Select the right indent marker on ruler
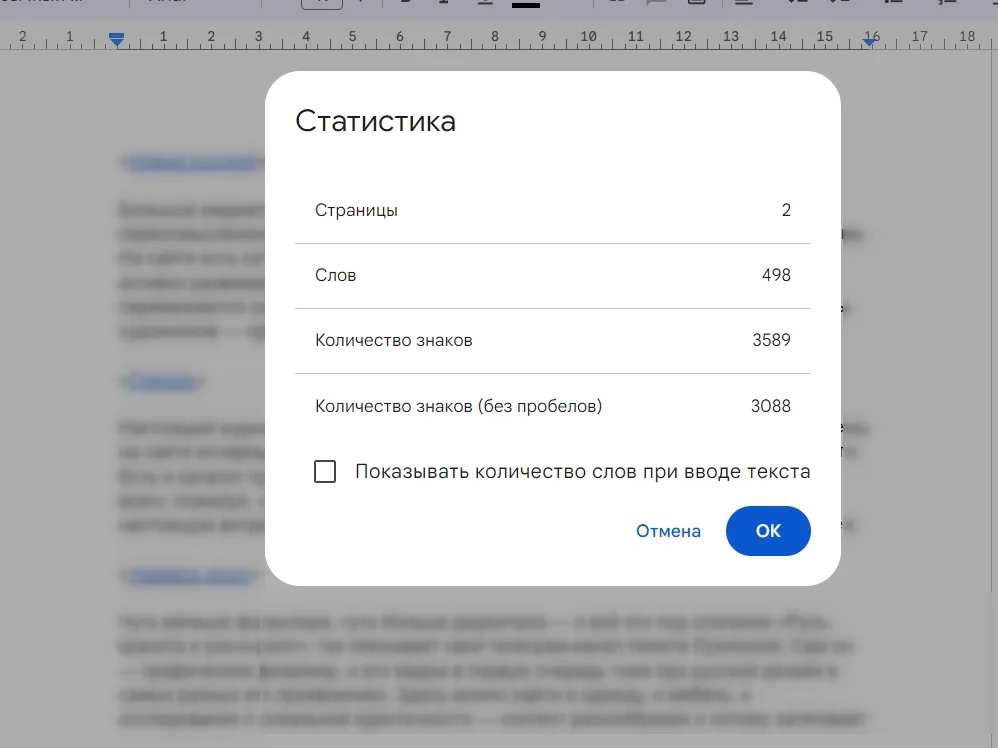The height and width of the screenshot is (748, 998). (871, 39)
